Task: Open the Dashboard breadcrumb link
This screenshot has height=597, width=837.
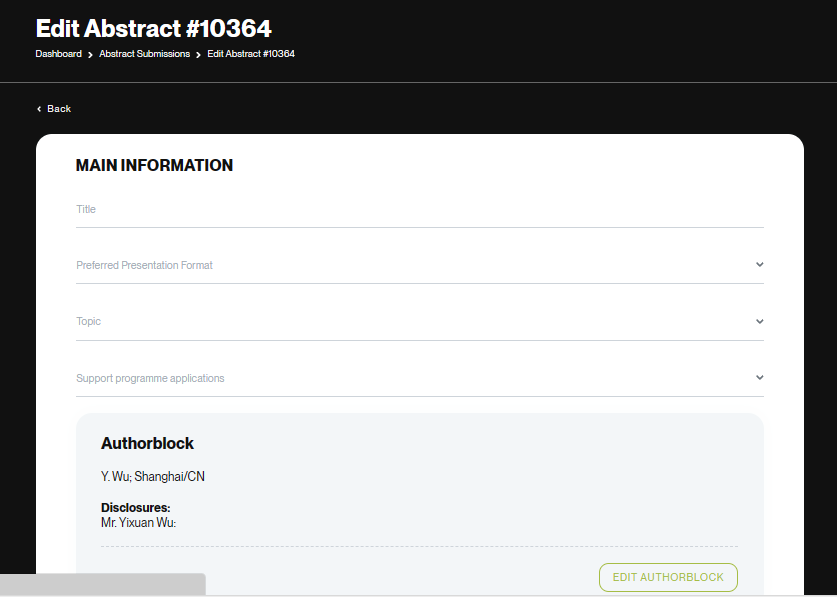Action: [58, 54]
